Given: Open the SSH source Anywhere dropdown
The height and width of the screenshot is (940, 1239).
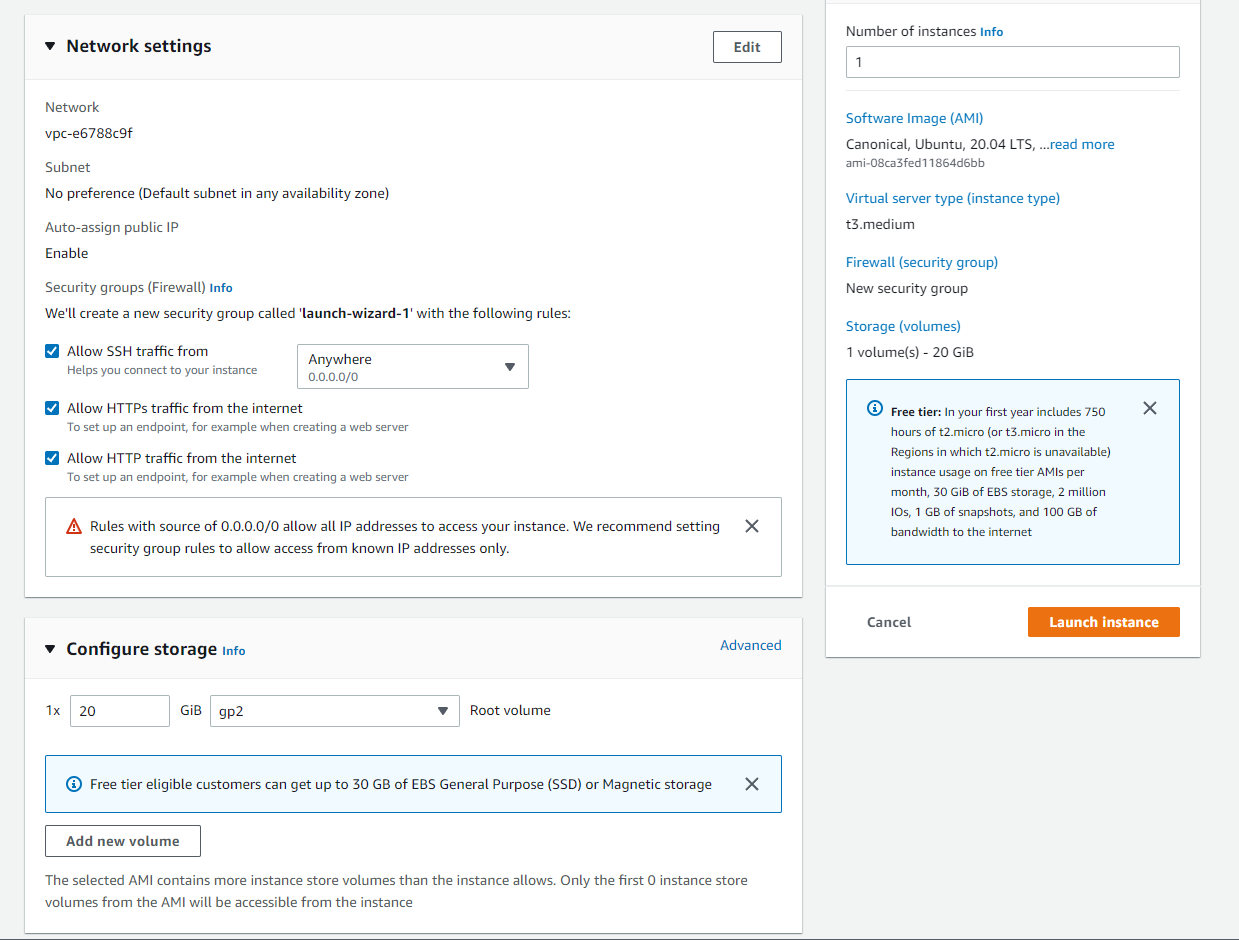Looking at the screenshot, I should click(412, 367).
